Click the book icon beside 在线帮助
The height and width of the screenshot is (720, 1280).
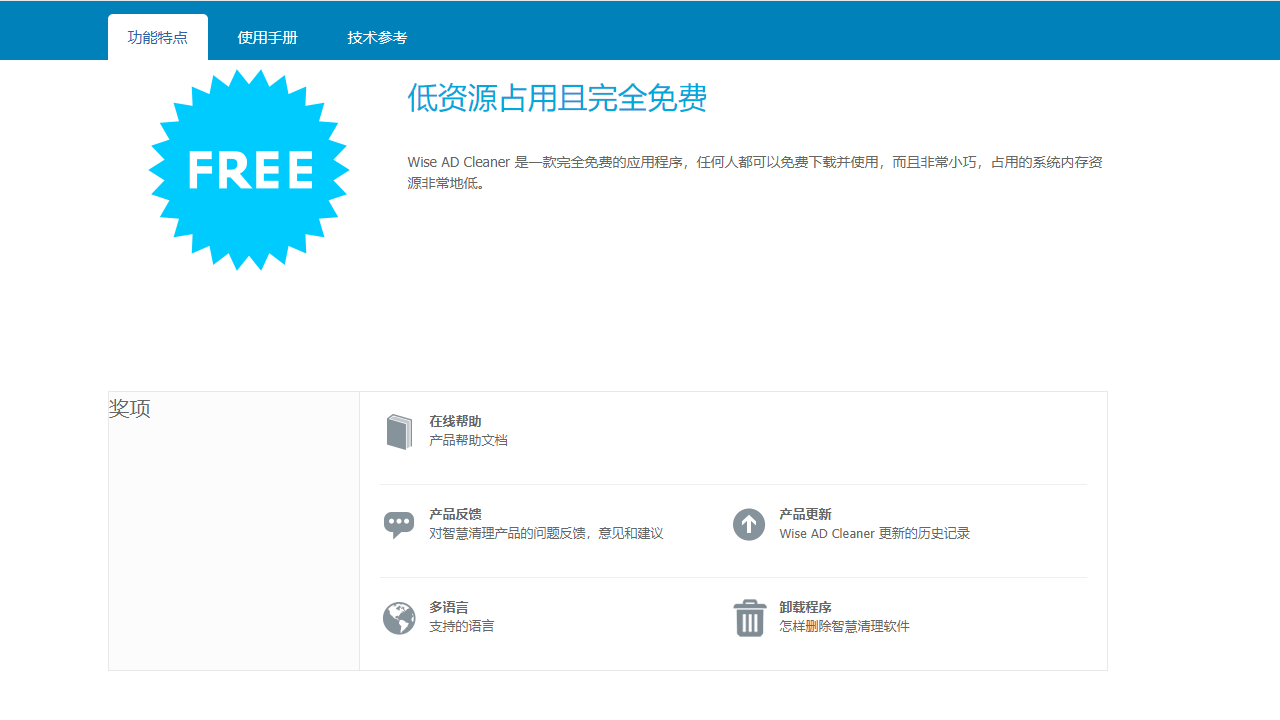coord(399,431)
